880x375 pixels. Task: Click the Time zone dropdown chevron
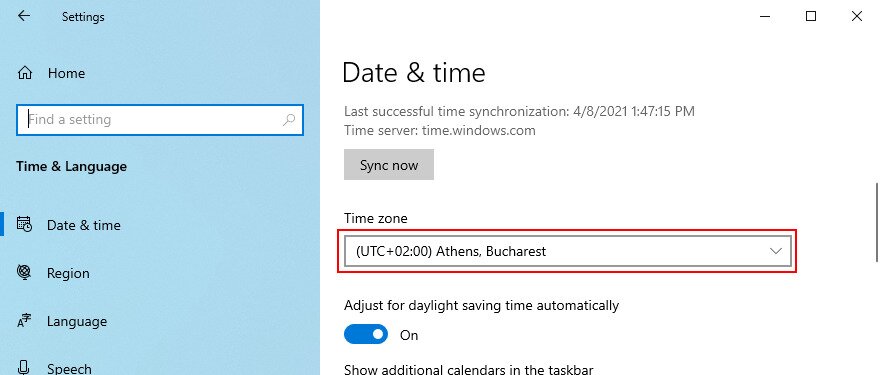[776, 251]
